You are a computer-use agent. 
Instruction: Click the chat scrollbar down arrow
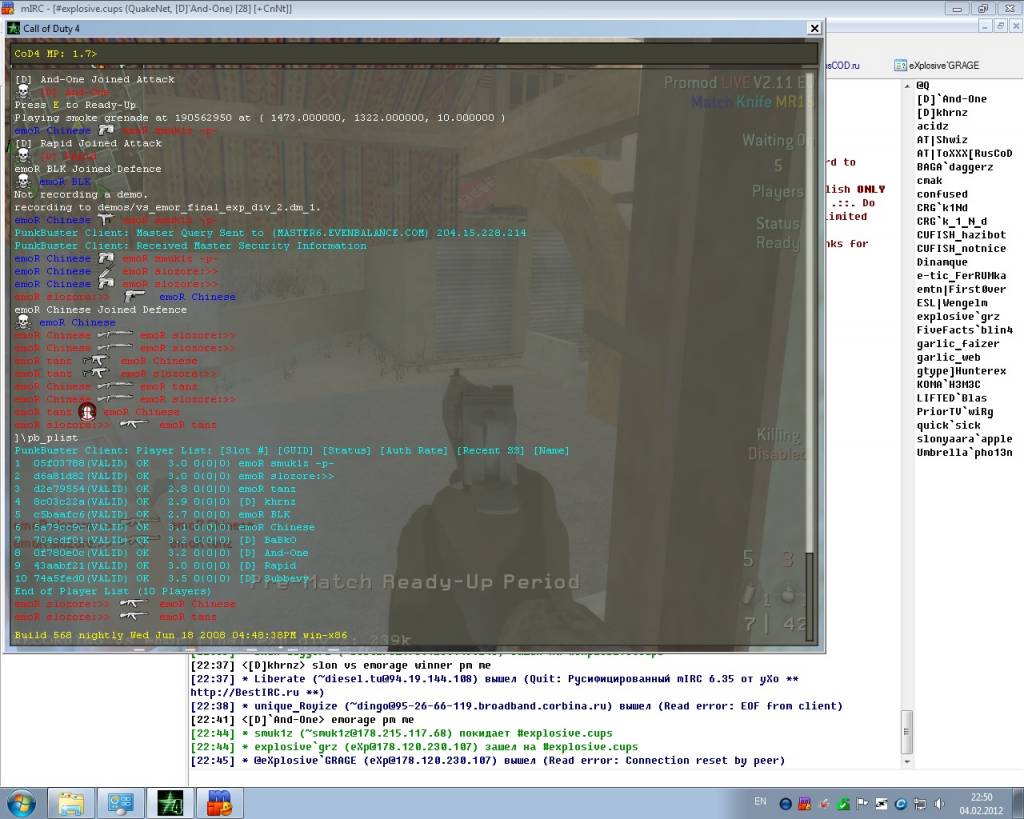(x=907, y=762)
